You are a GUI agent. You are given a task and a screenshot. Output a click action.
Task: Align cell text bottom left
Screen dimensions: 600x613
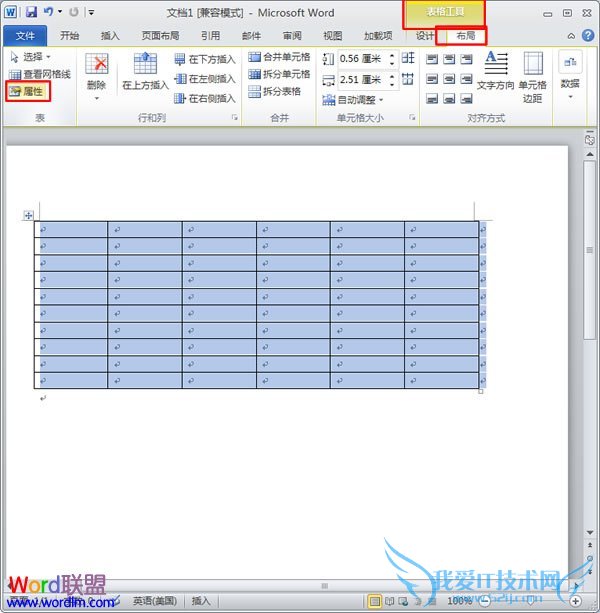tap(432, 98)
